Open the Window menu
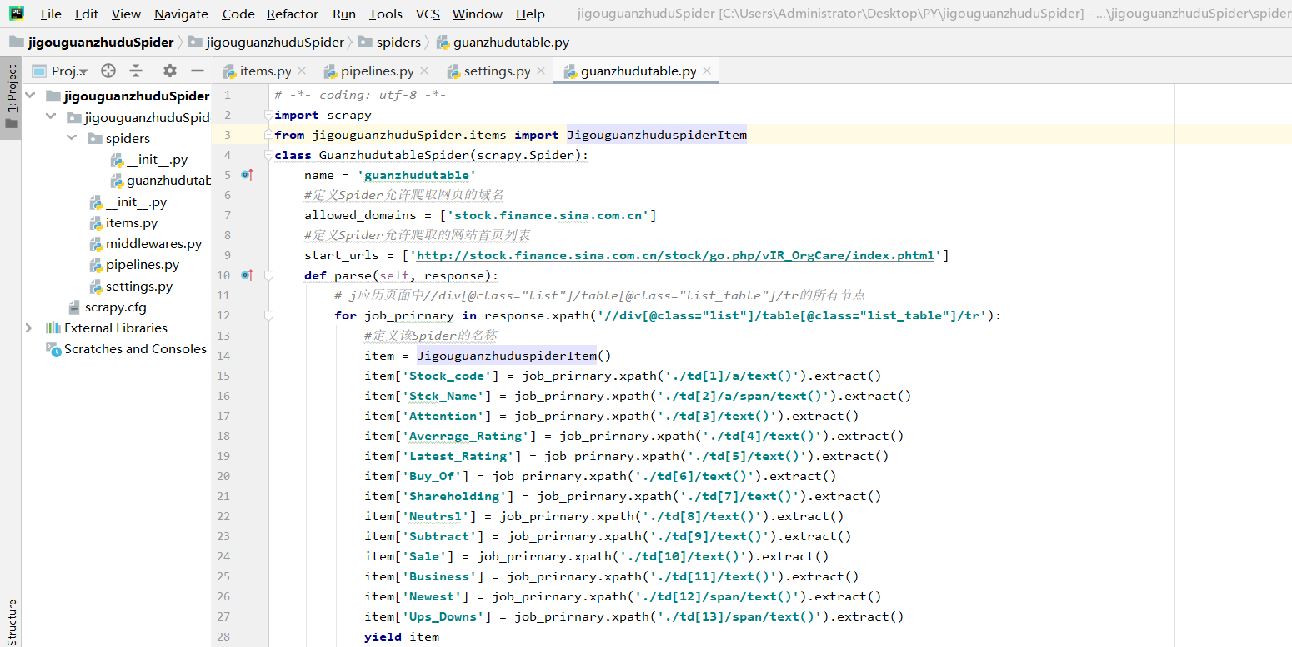The image size is (1292, 647). point(477,14)
